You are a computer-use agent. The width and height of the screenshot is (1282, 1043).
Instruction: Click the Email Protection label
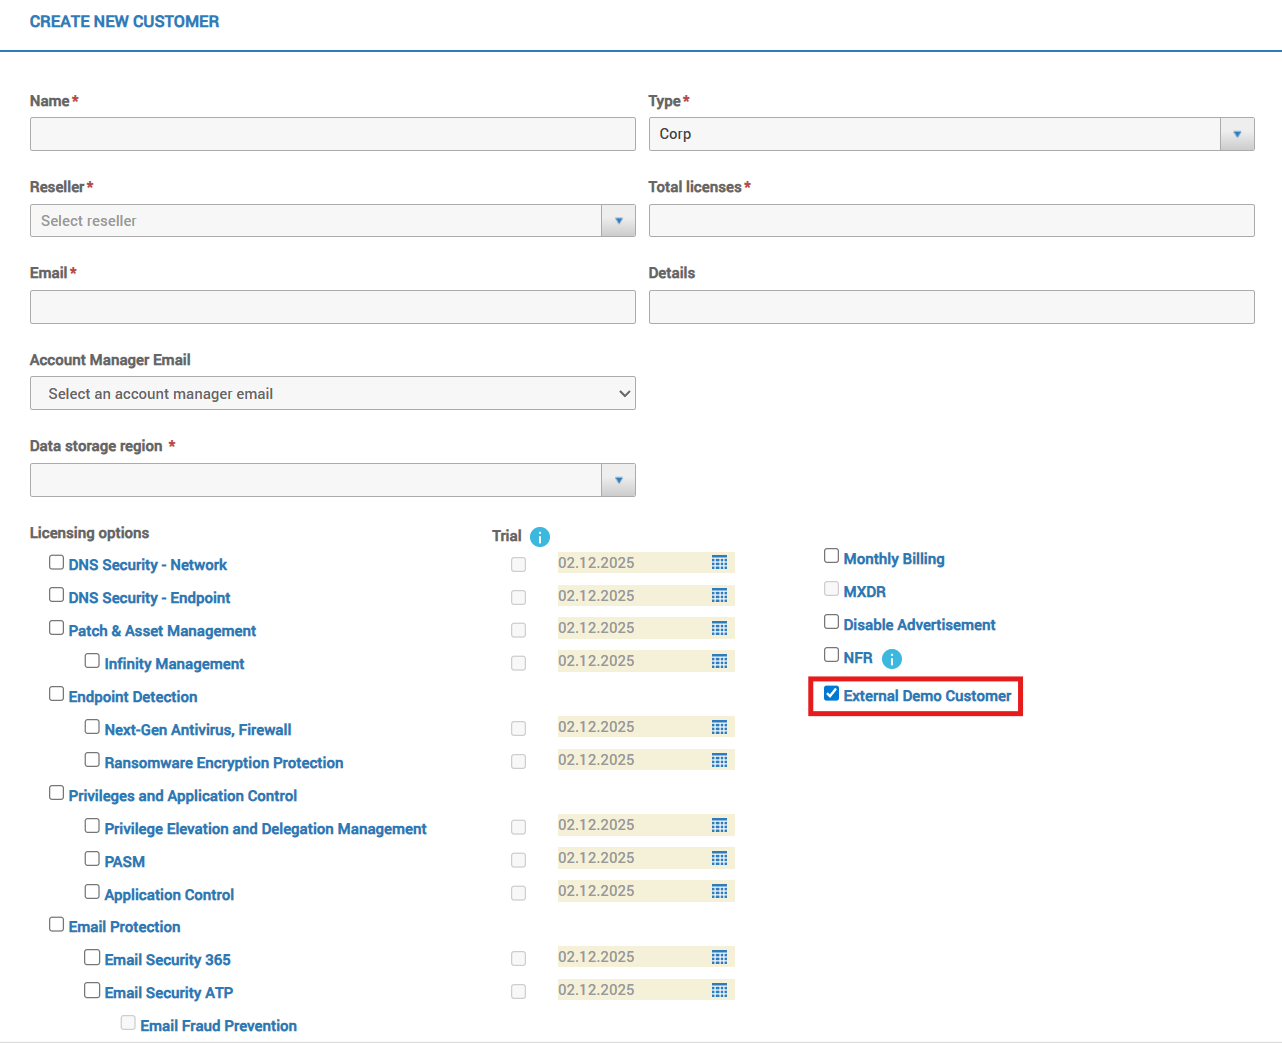[x=125, y=927]
